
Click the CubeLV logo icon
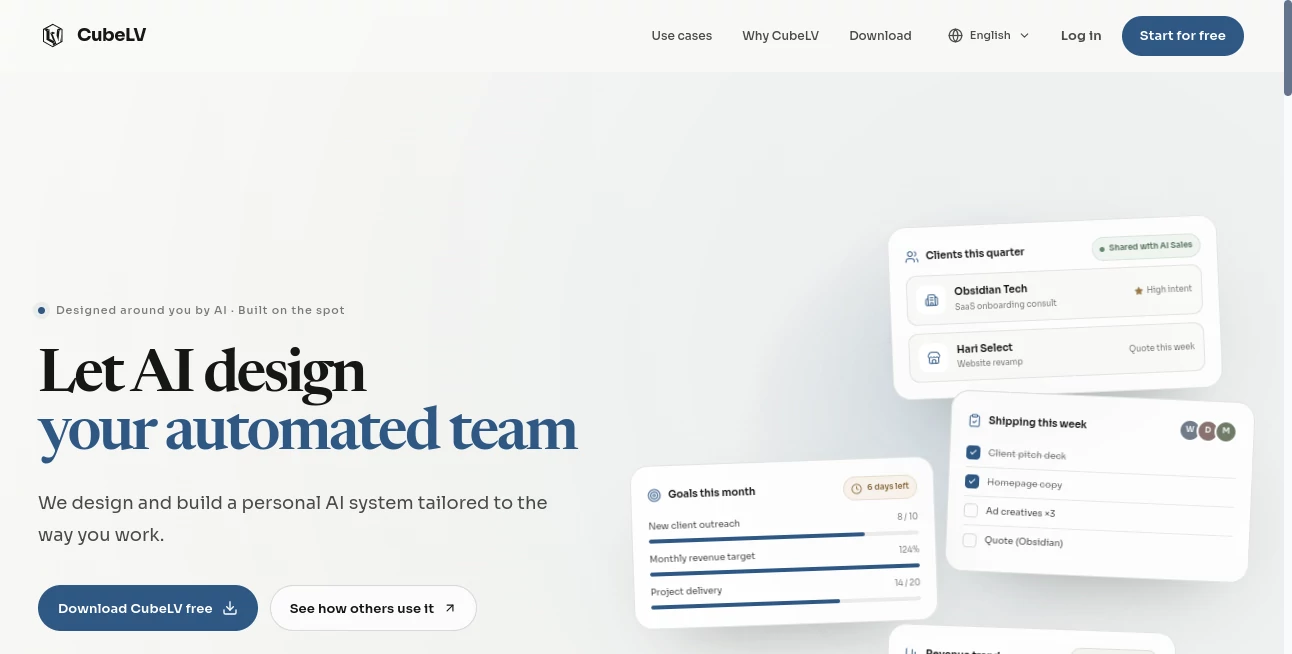click(53, 36)
